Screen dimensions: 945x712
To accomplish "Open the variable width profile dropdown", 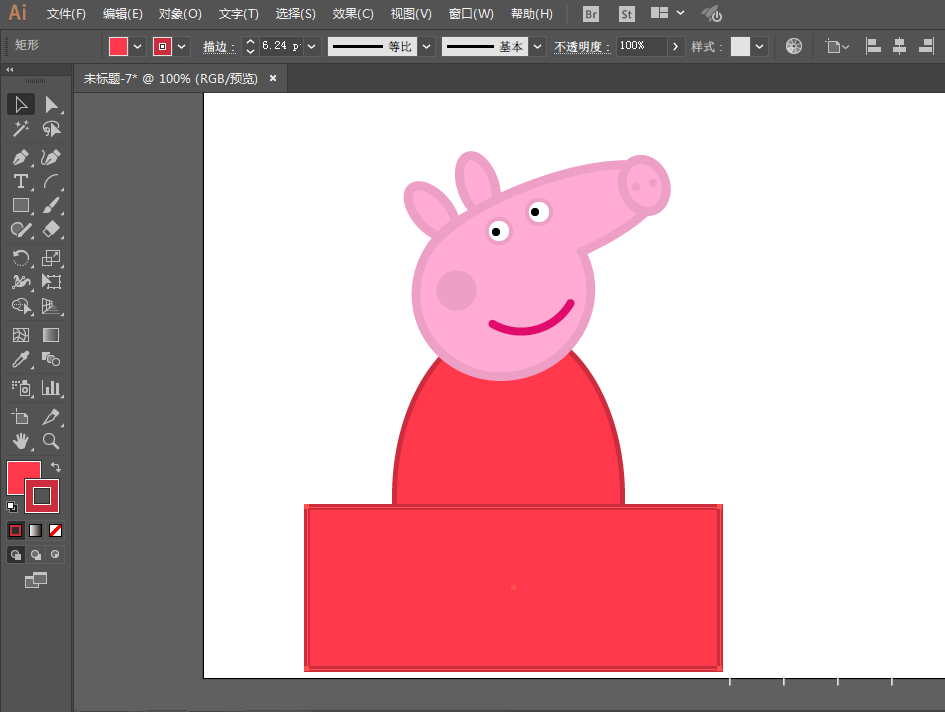I will 426,46.
